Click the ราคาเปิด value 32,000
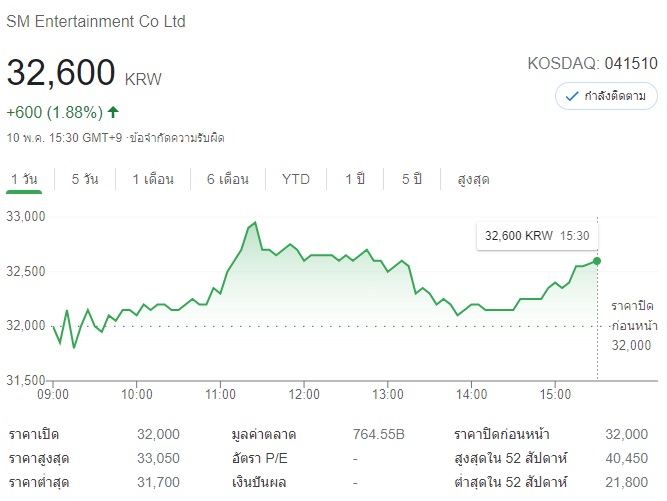Image resolution: width=667 pixels, height=501 pixels. click(158, 434)
